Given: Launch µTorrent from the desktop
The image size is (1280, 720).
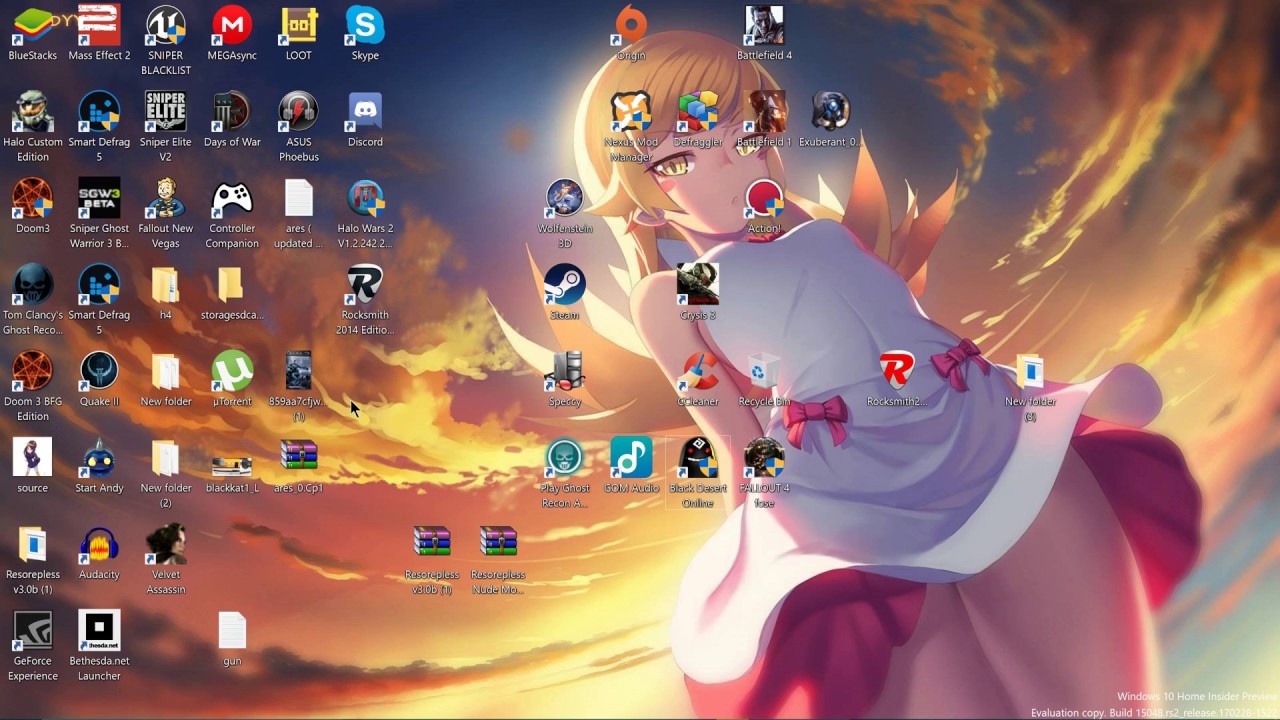Looking at the screenshot, I should coord(232,372).
